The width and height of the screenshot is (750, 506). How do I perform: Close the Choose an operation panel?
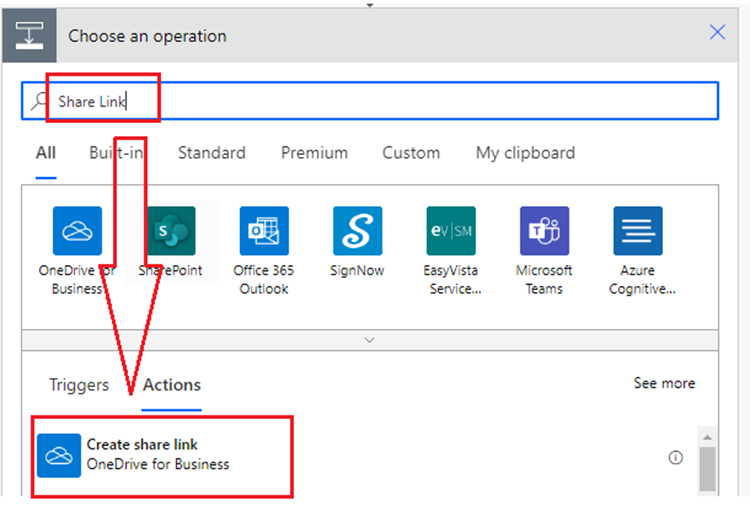pos(717,32)
